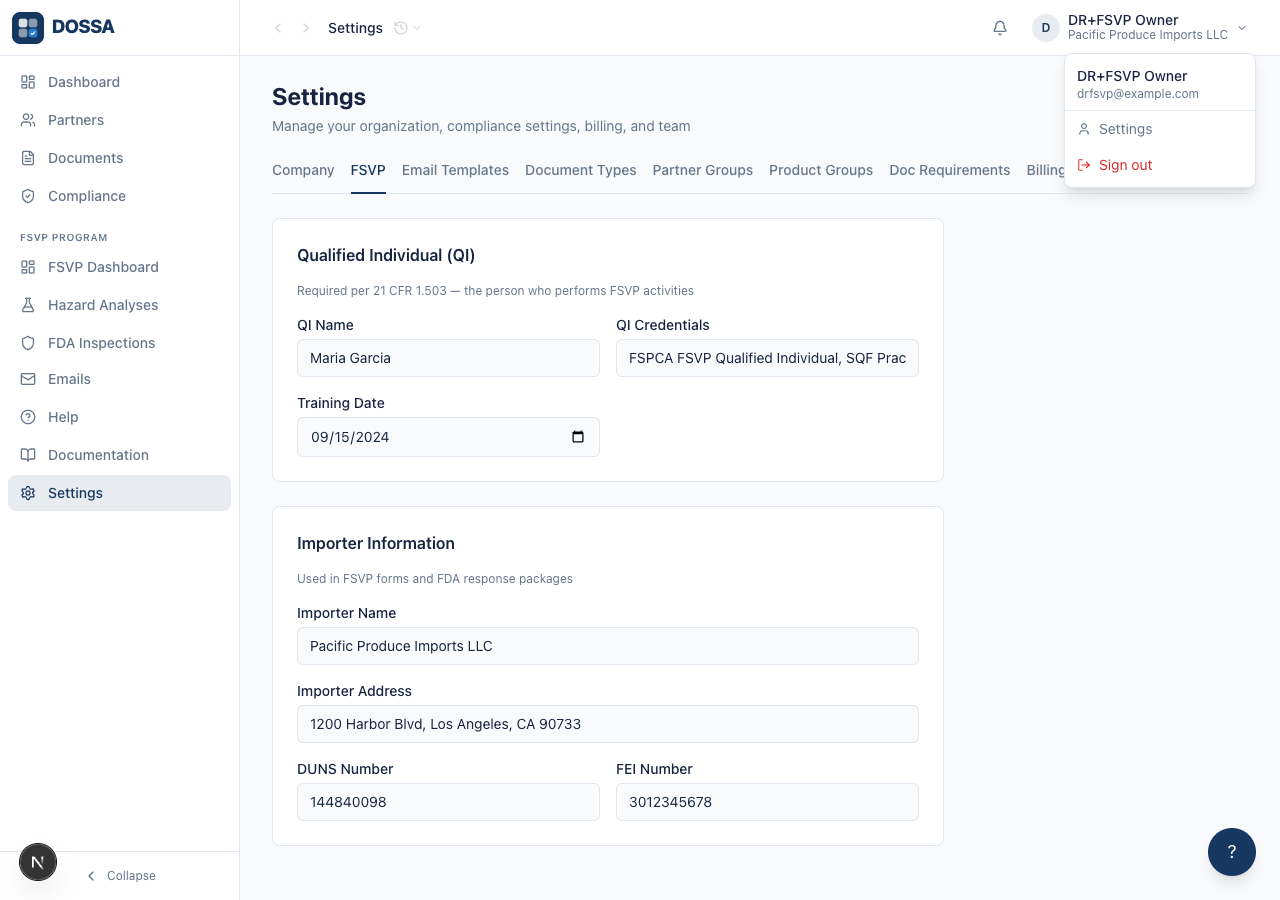Screen dimensions: 1280x900
Task: Open Dashboard from sidebar
Action: (119, 82)
